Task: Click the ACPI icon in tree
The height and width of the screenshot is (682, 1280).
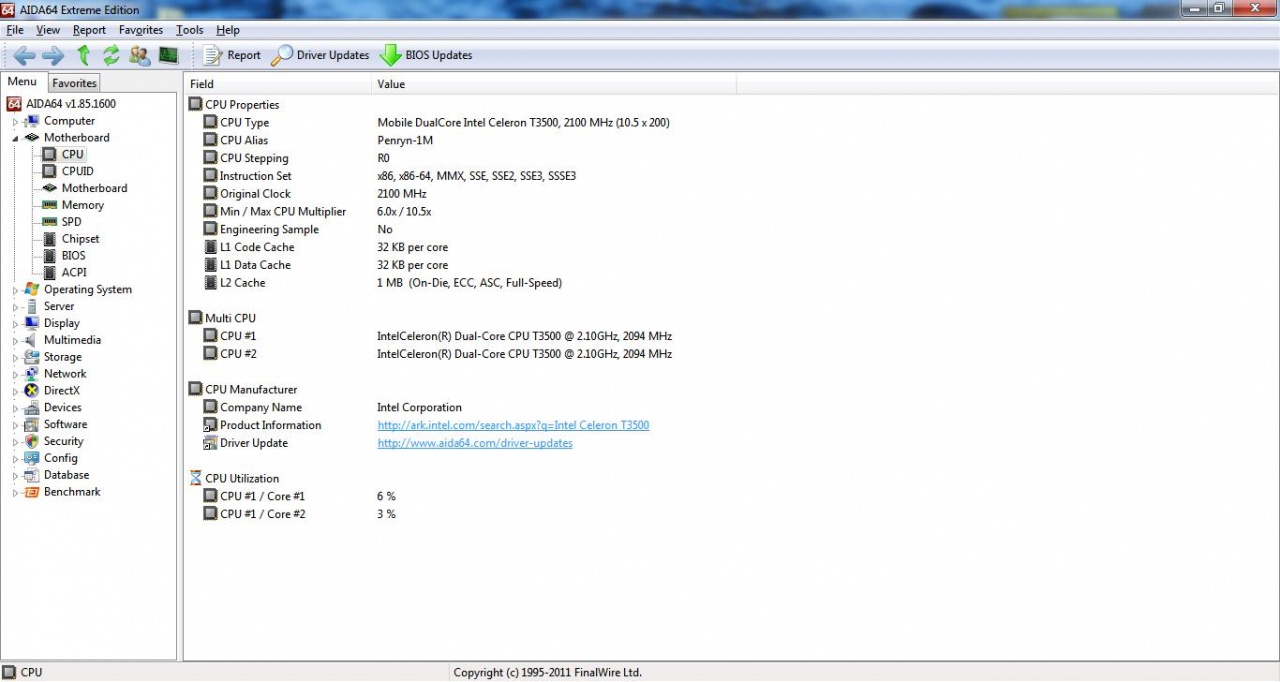Action: 50,272
